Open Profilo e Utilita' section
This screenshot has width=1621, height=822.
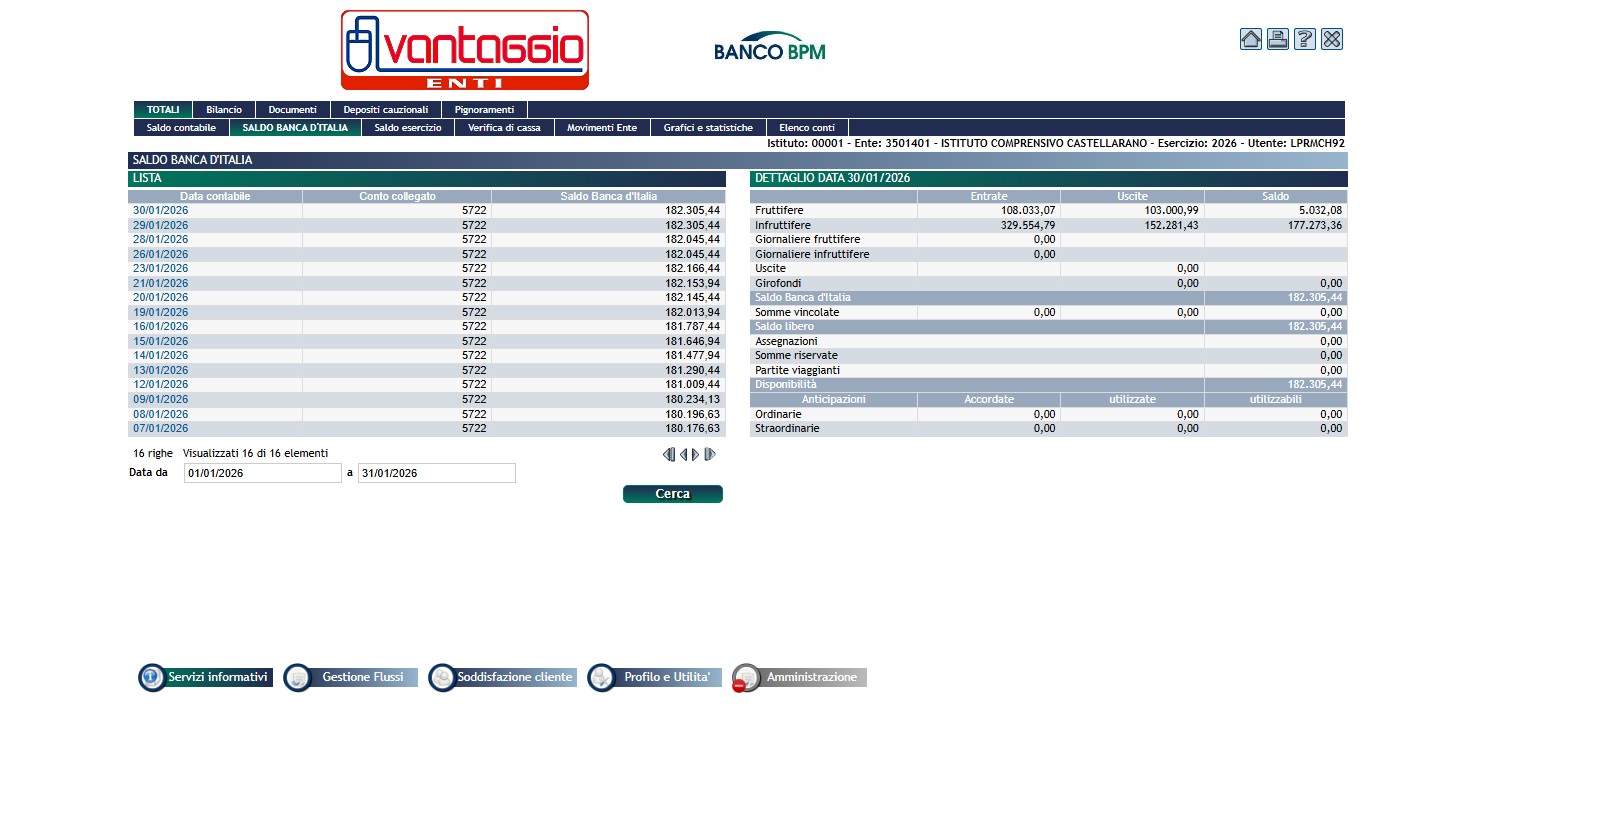coord(667,677)
